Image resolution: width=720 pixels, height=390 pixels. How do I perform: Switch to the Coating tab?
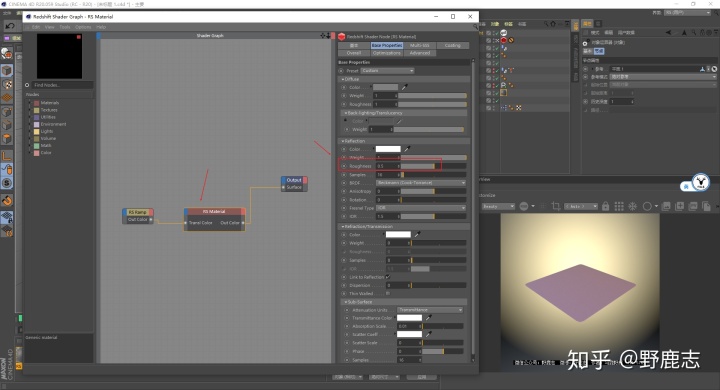pos(452,45)
